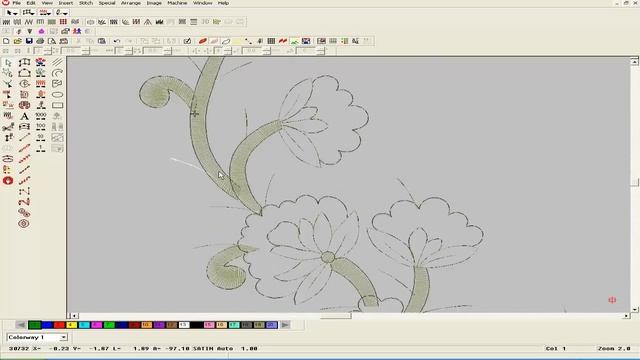Click the Undo arrow icon
640x360 pixels.
(117, 41)
